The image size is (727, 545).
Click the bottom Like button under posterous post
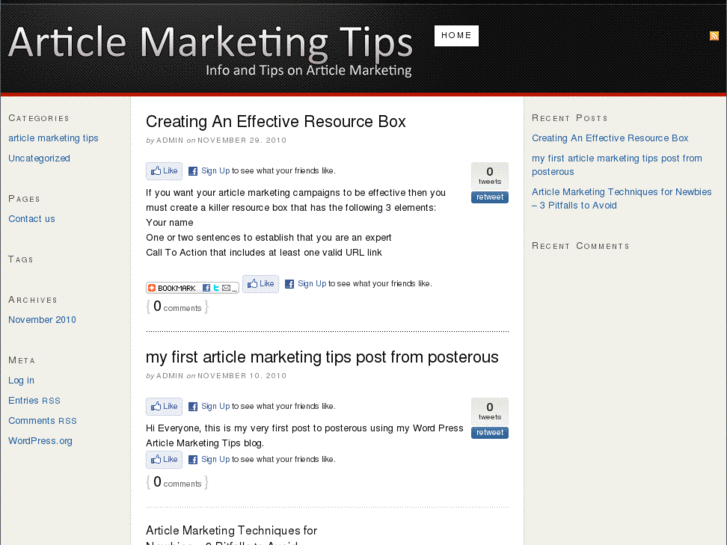[x=164, y=460]
